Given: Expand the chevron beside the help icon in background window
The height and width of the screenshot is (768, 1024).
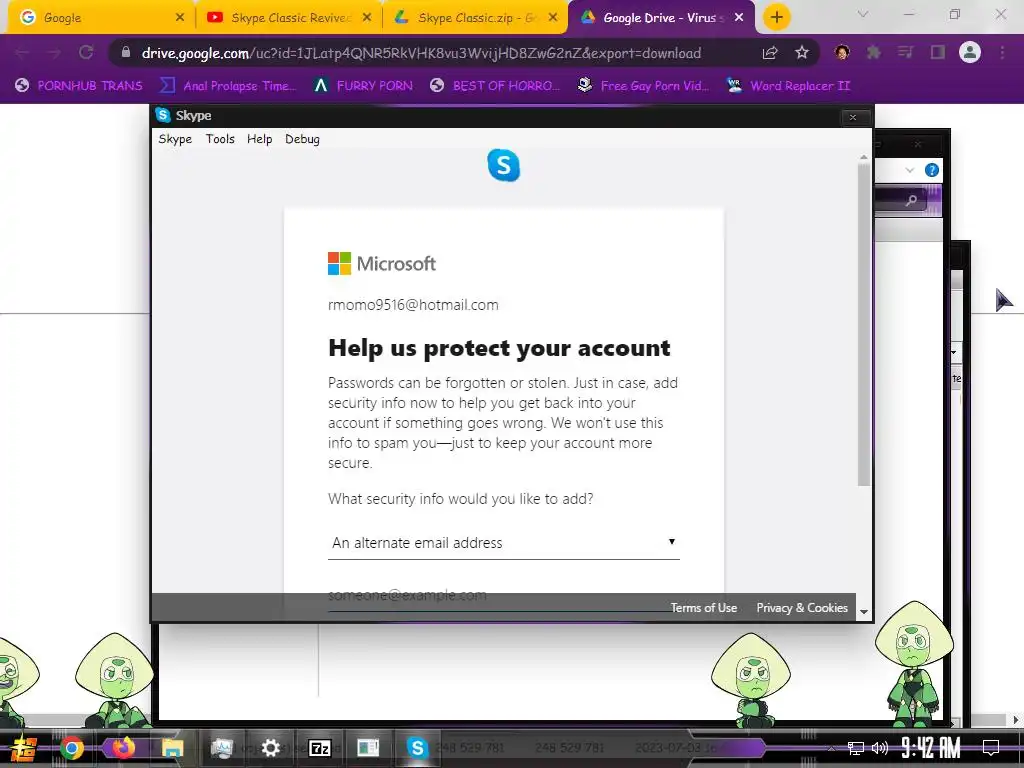Looking at the screenshot, I should (x=910, y=170).
